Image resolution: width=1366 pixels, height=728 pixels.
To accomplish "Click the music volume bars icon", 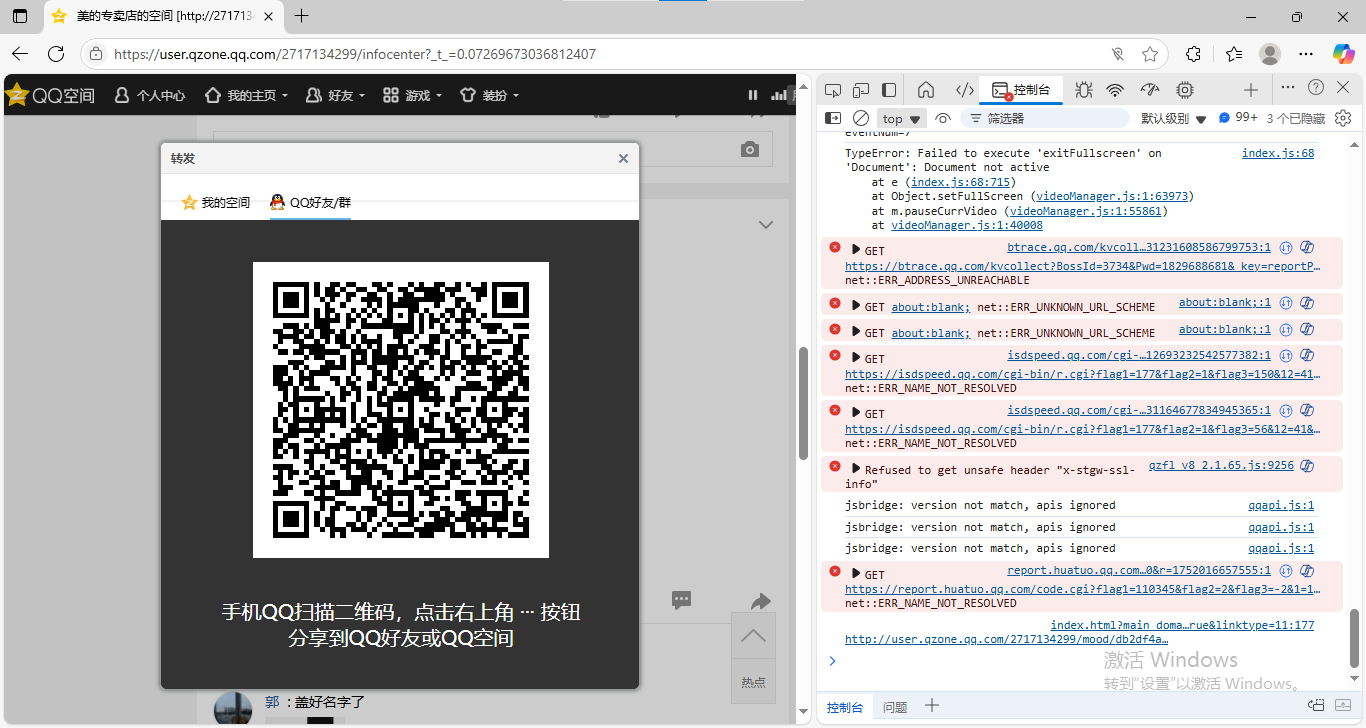I will tap(779, 95).
